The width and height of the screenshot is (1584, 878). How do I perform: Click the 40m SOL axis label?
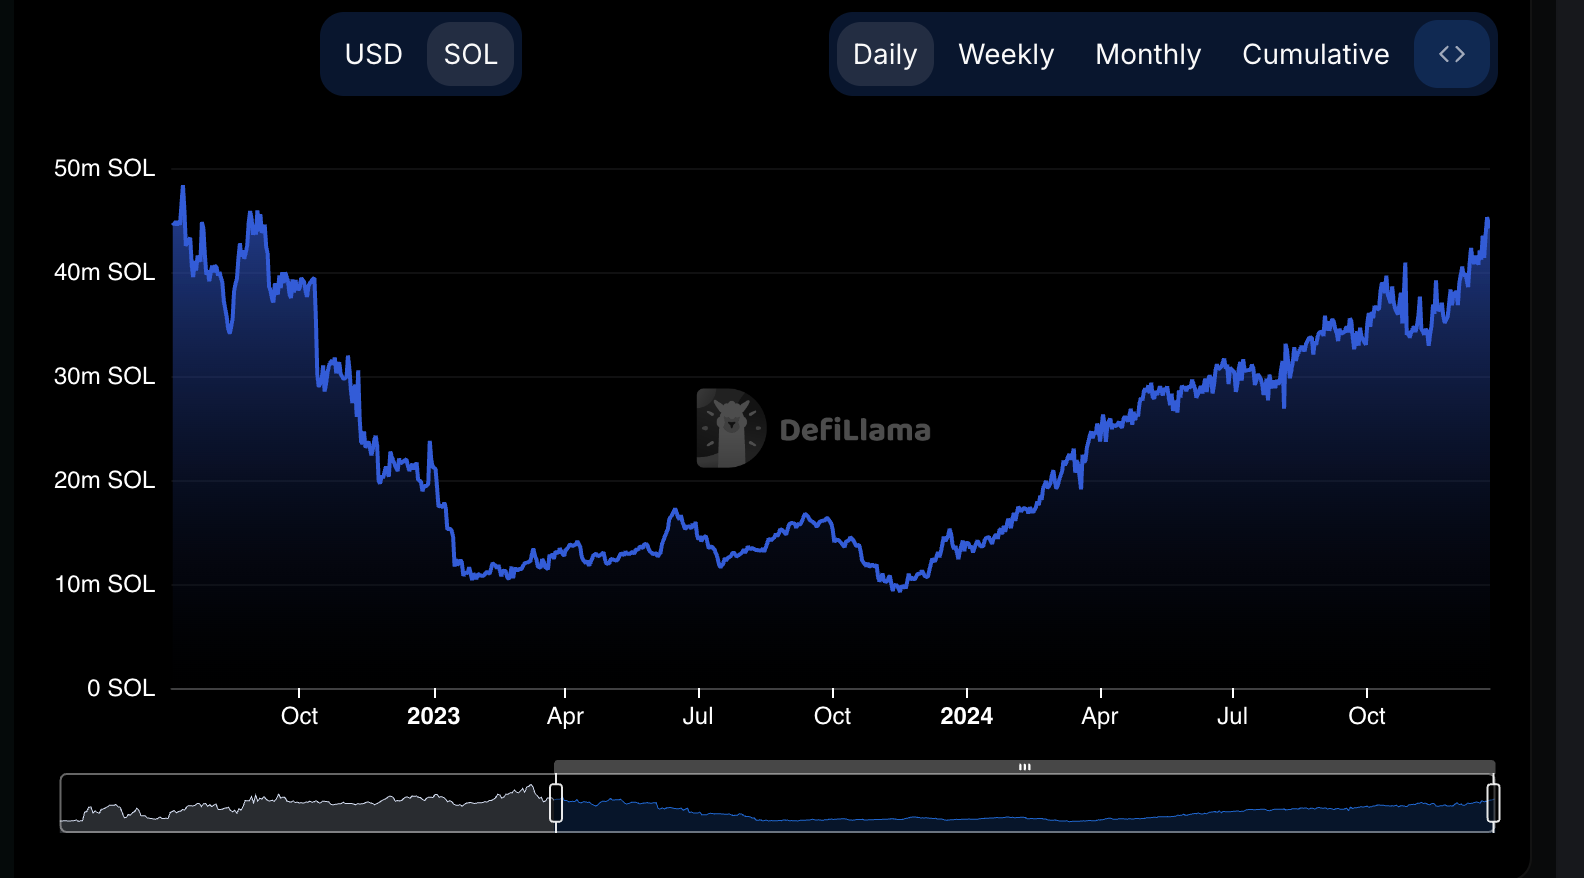tap(105, 272)
